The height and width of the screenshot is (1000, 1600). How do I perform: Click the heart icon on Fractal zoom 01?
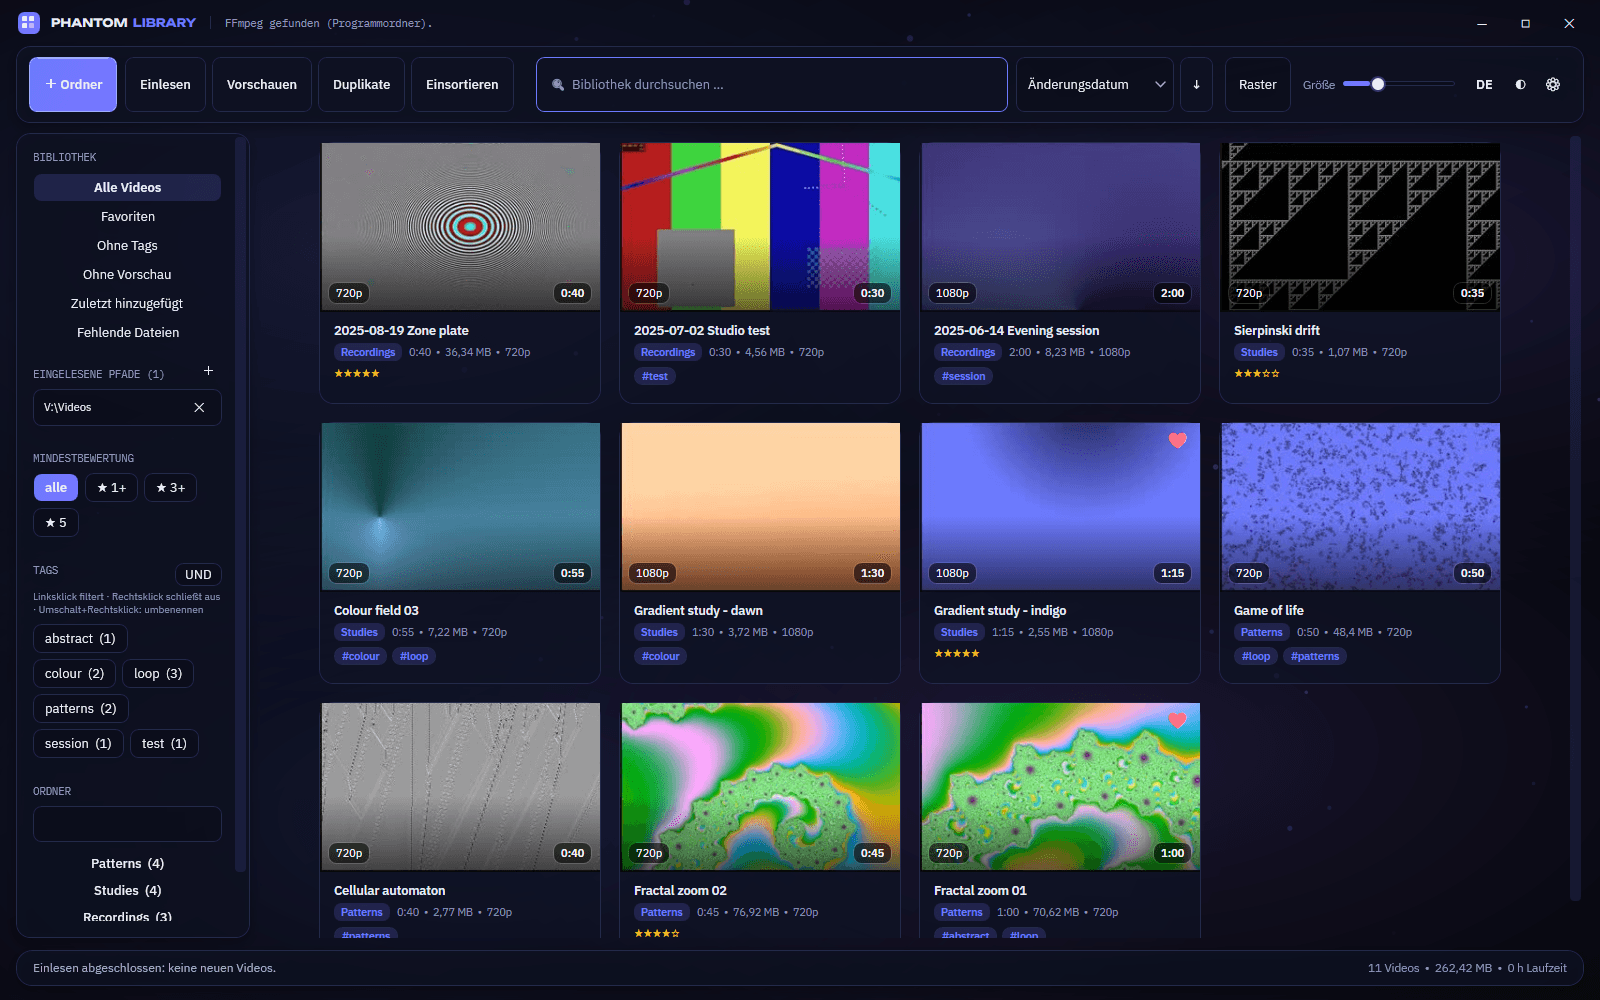[1177, 720]
